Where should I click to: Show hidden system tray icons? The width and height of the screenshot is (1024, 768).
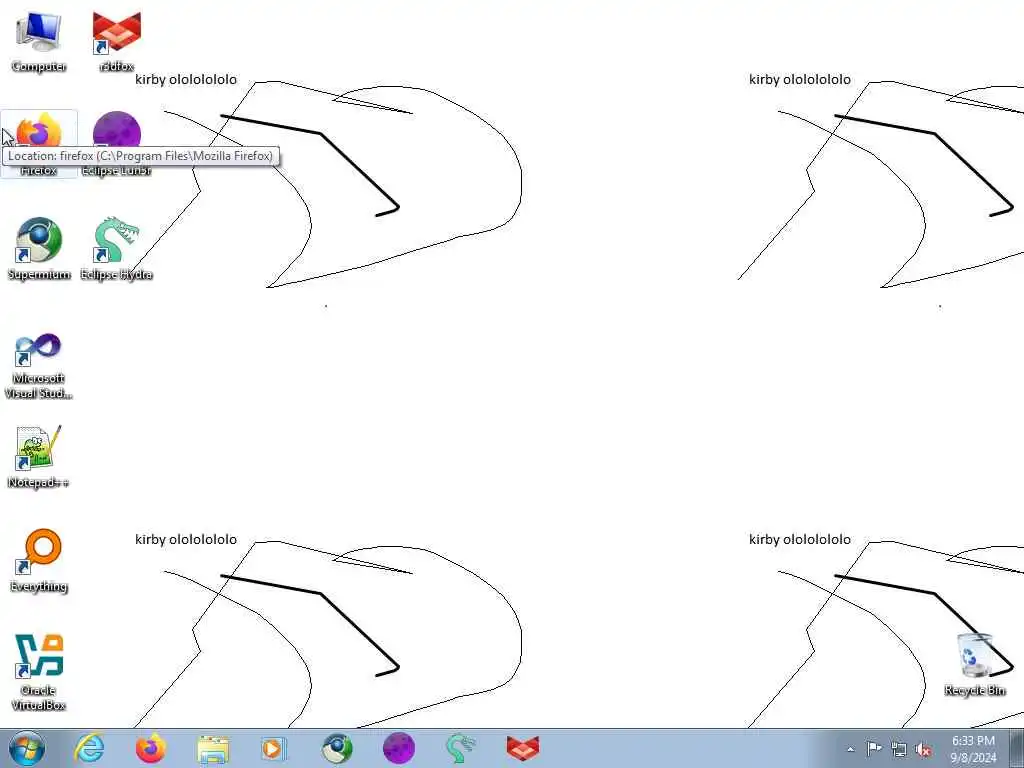[x=850, y=749]
